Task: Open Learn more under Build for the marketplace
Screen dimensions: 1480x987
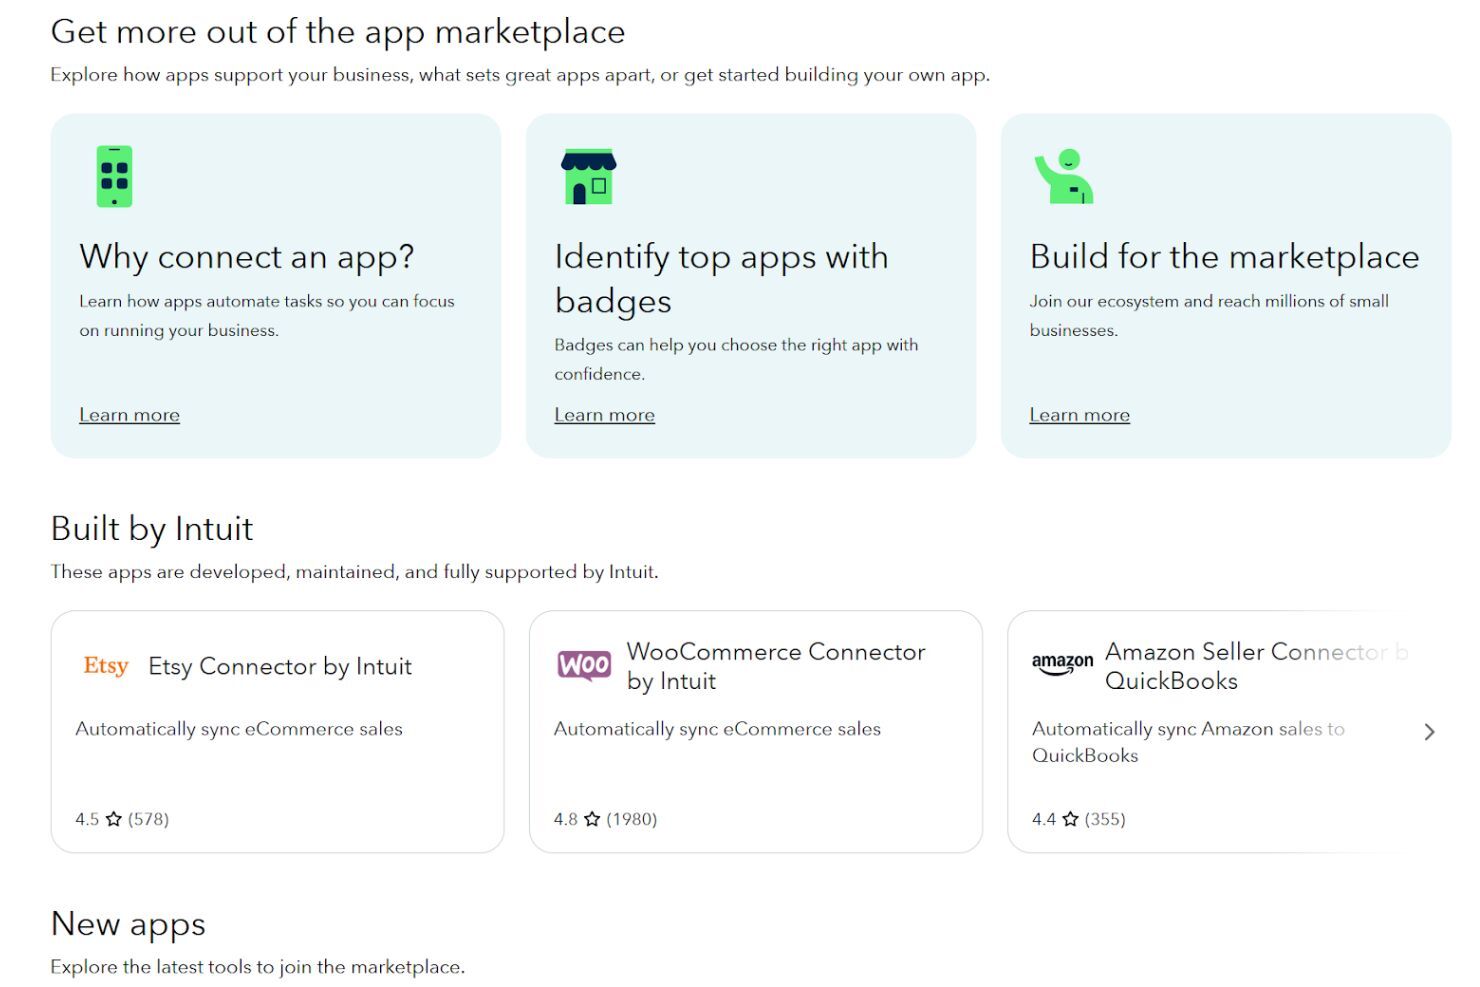Action: point(1080,414)
